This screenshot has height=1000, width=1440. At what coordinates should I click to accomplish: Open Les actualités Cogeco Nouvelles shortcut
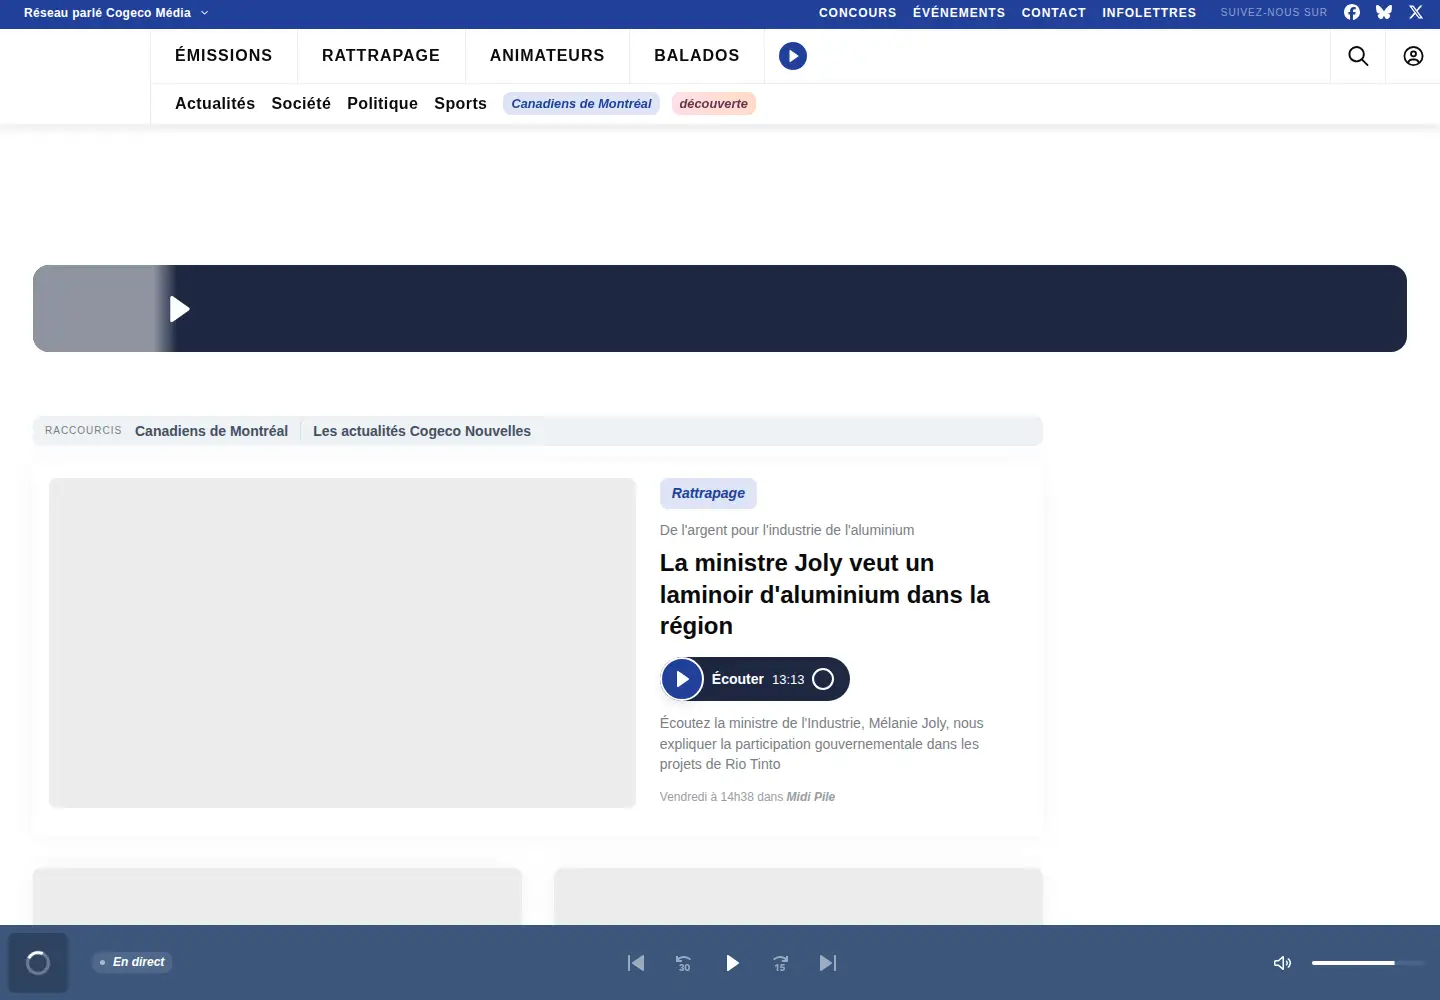(x=422, y=431)
